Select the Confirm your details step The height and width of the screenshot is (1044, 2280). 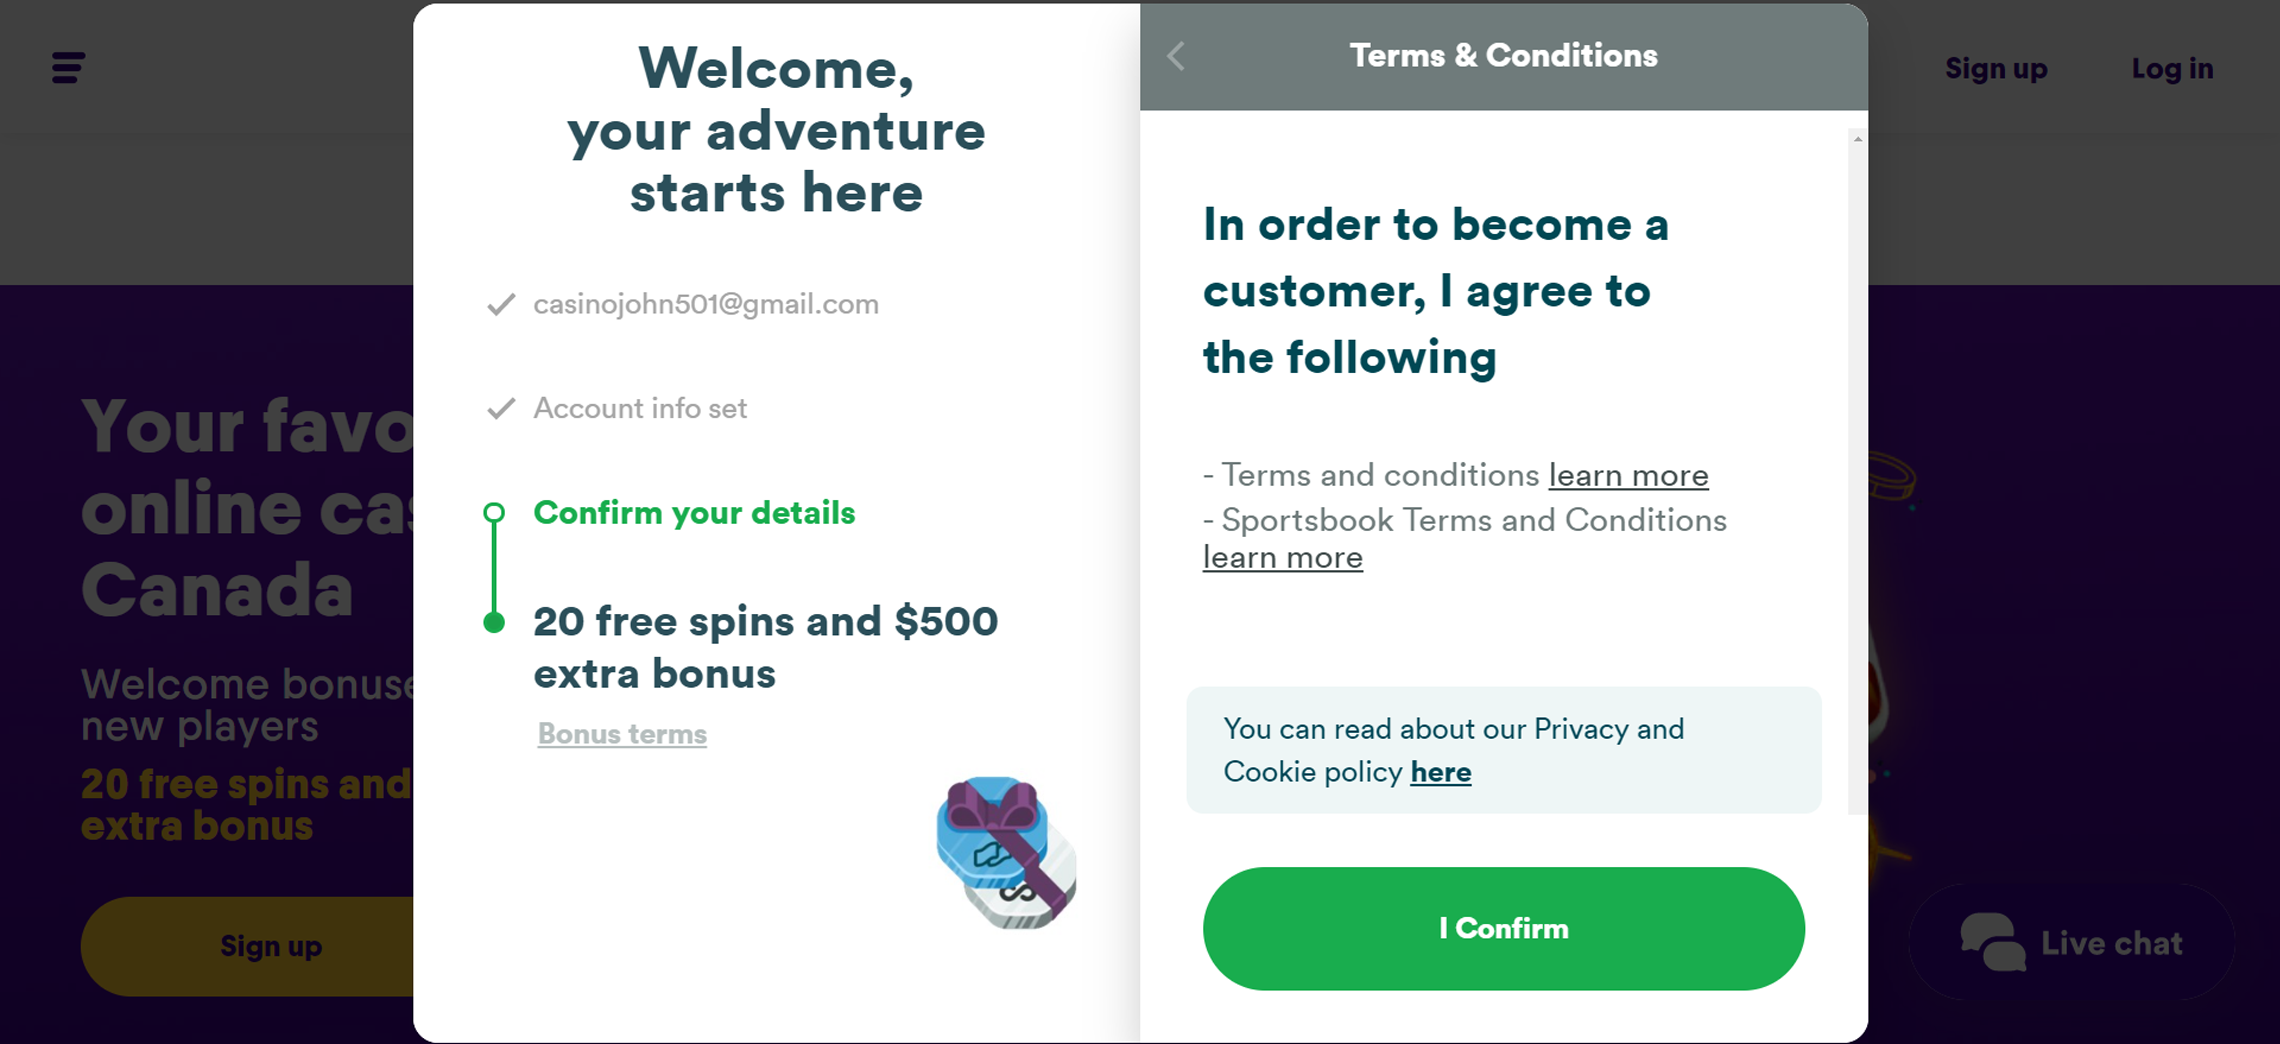pos(694,513)
